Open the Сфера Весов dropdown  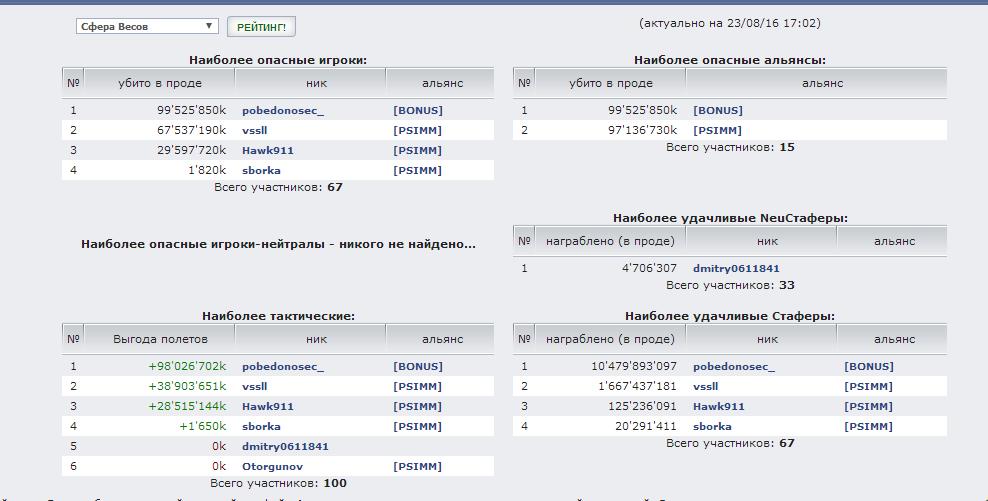pyautogui.click(x=147, y=27)
